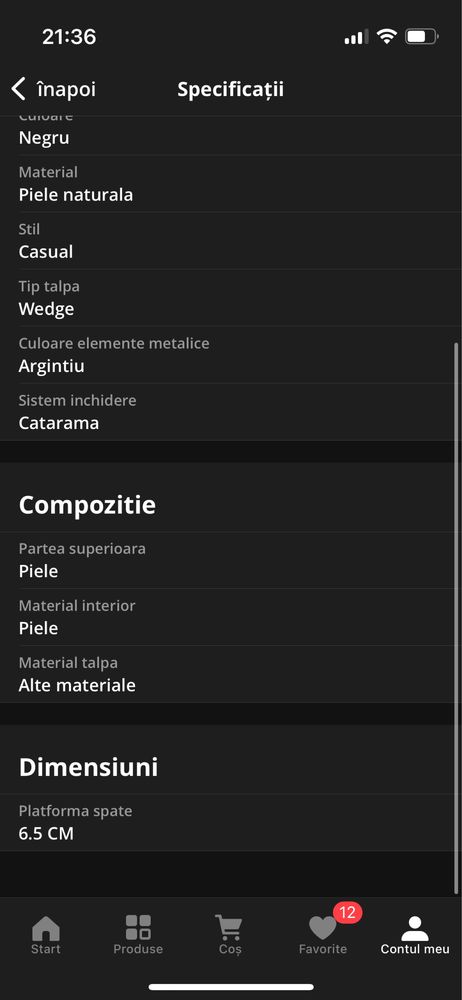This screenshot has width=462, height=1000.
Task: Select the Material Piele naturala row
Action: 231,184
